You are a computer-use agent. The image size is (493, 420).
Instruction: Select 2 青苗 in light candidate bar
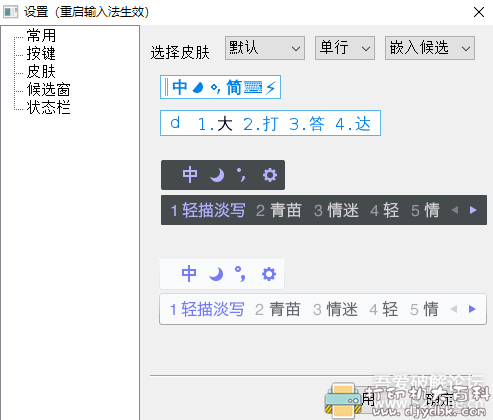278,309
